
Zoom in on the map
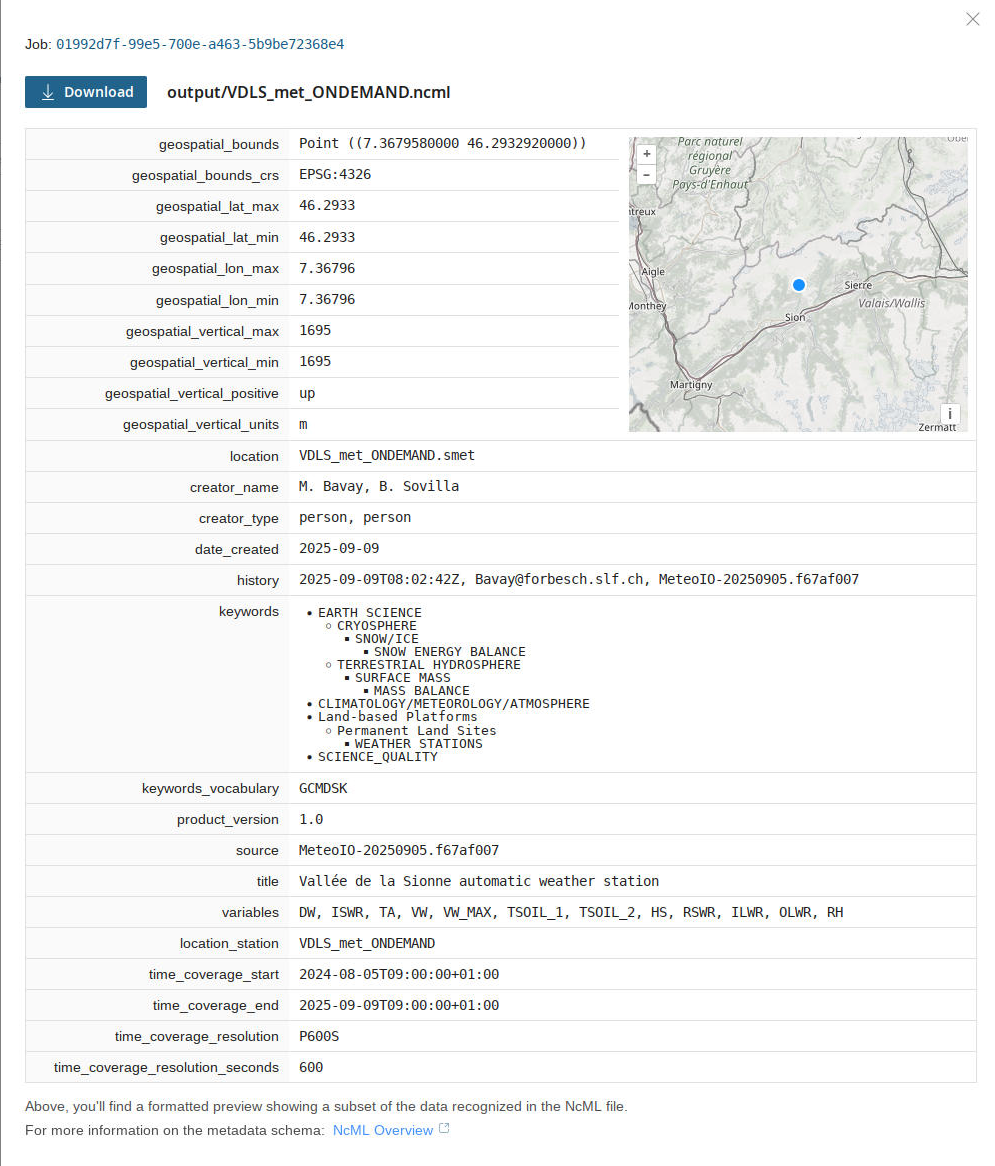point(647,154)
